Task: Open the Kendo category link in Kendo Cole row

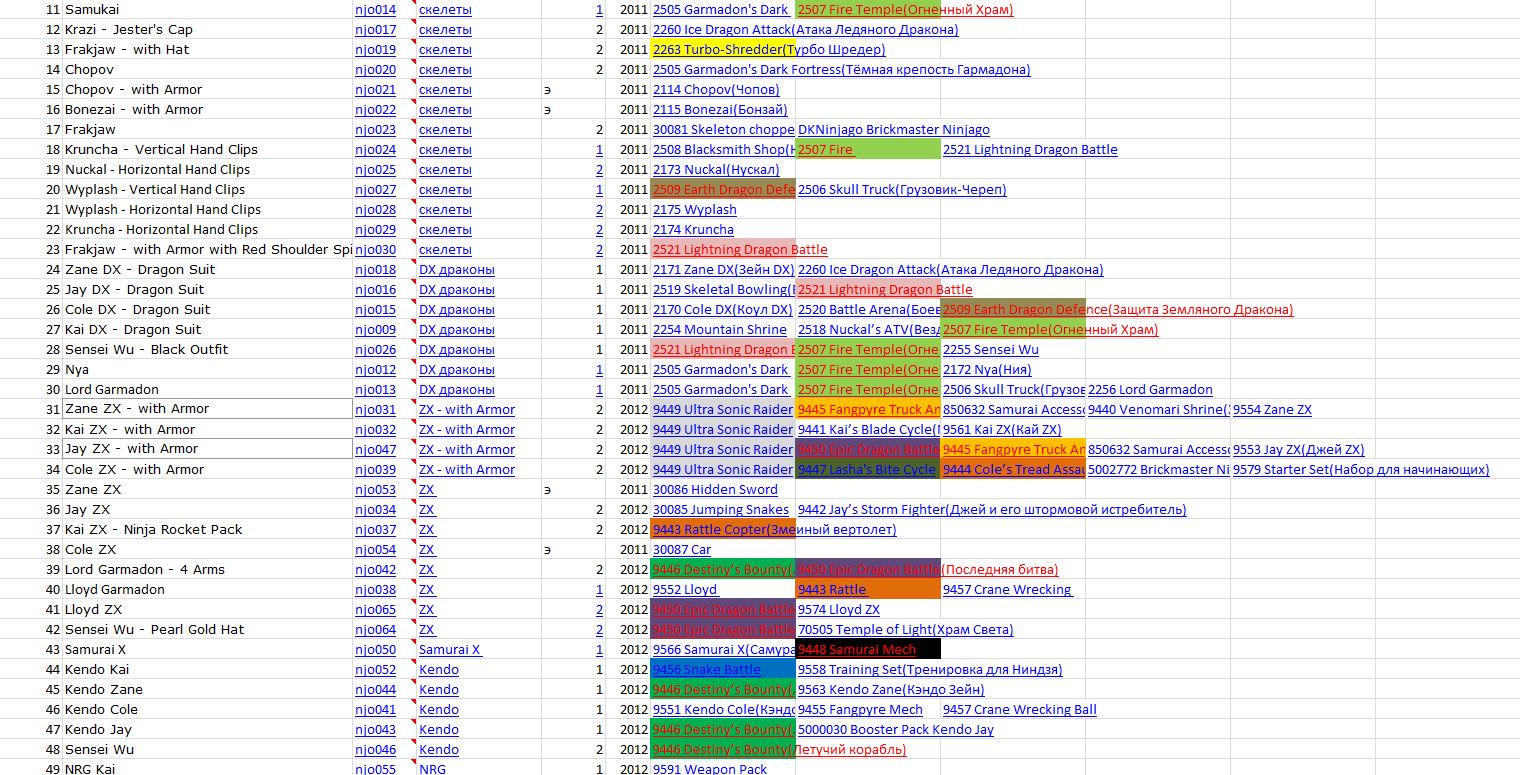Action: (439, 710)
